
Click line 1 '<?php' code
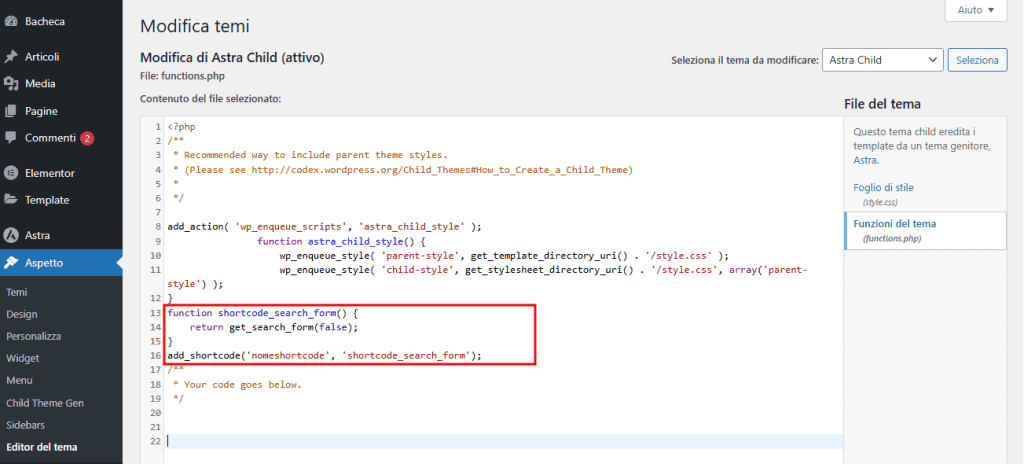(181, 127)
